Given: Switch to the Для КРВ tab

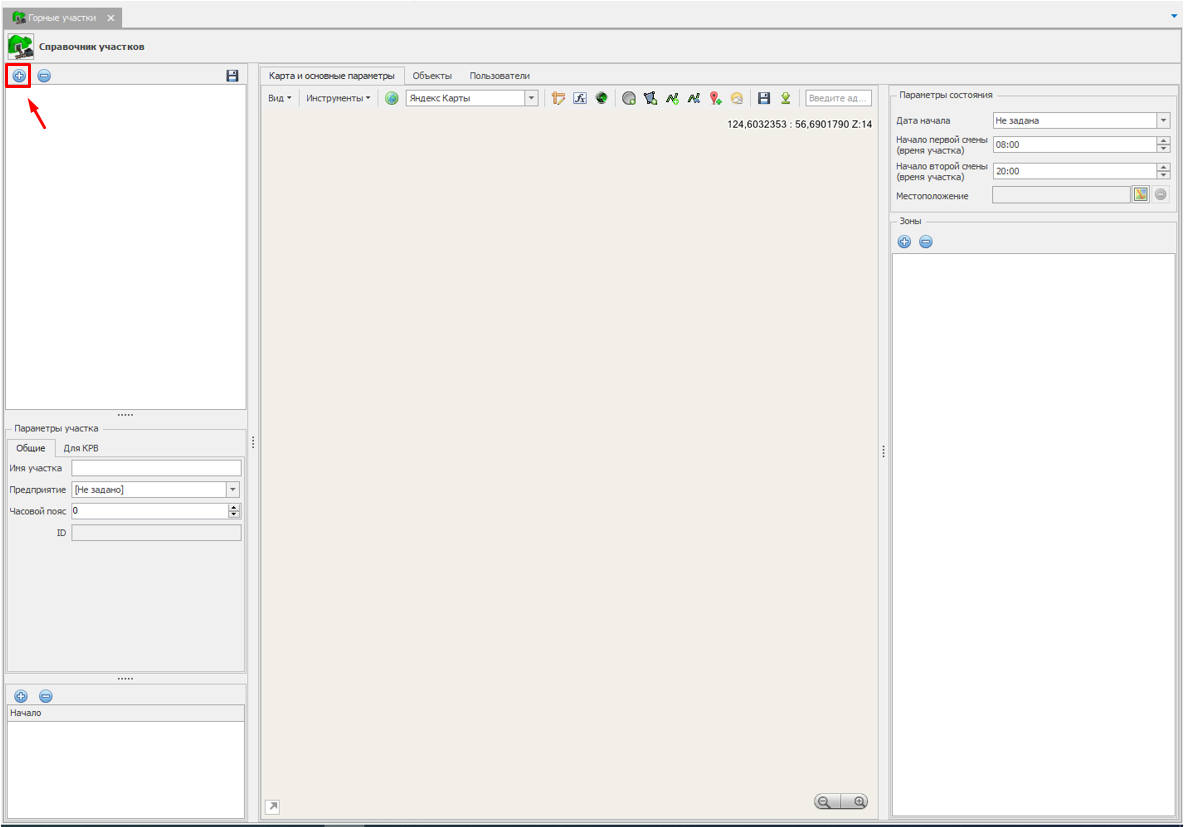Looking at the screenshot, I should coord(81,448).
